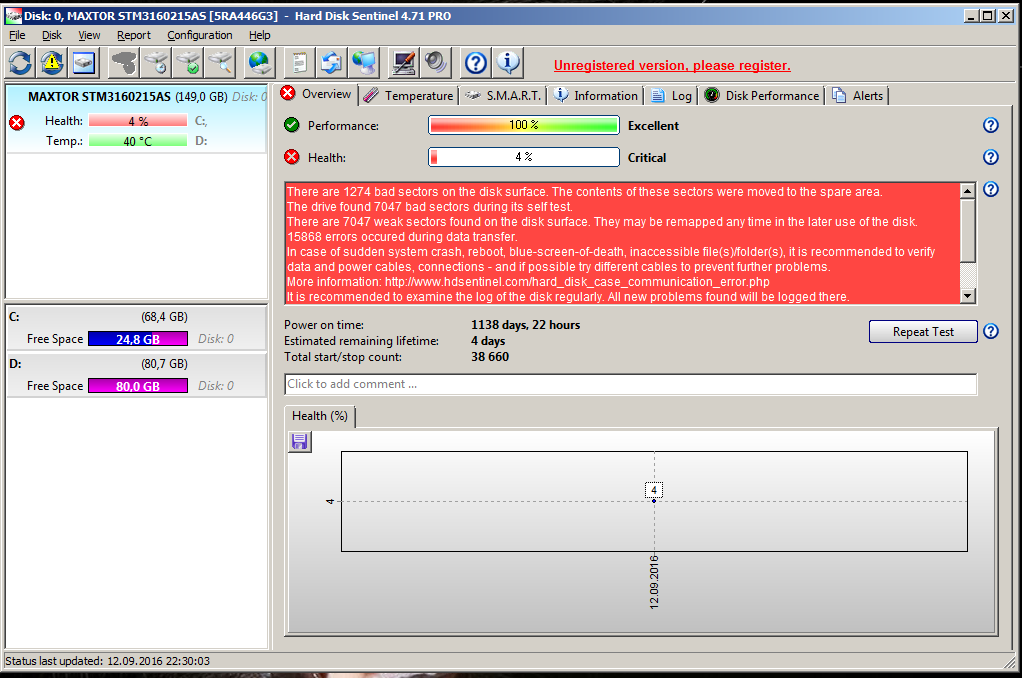Click the red critical status icon in disk list
This screenshot has height=678, width=1022.
coord(17,123)
